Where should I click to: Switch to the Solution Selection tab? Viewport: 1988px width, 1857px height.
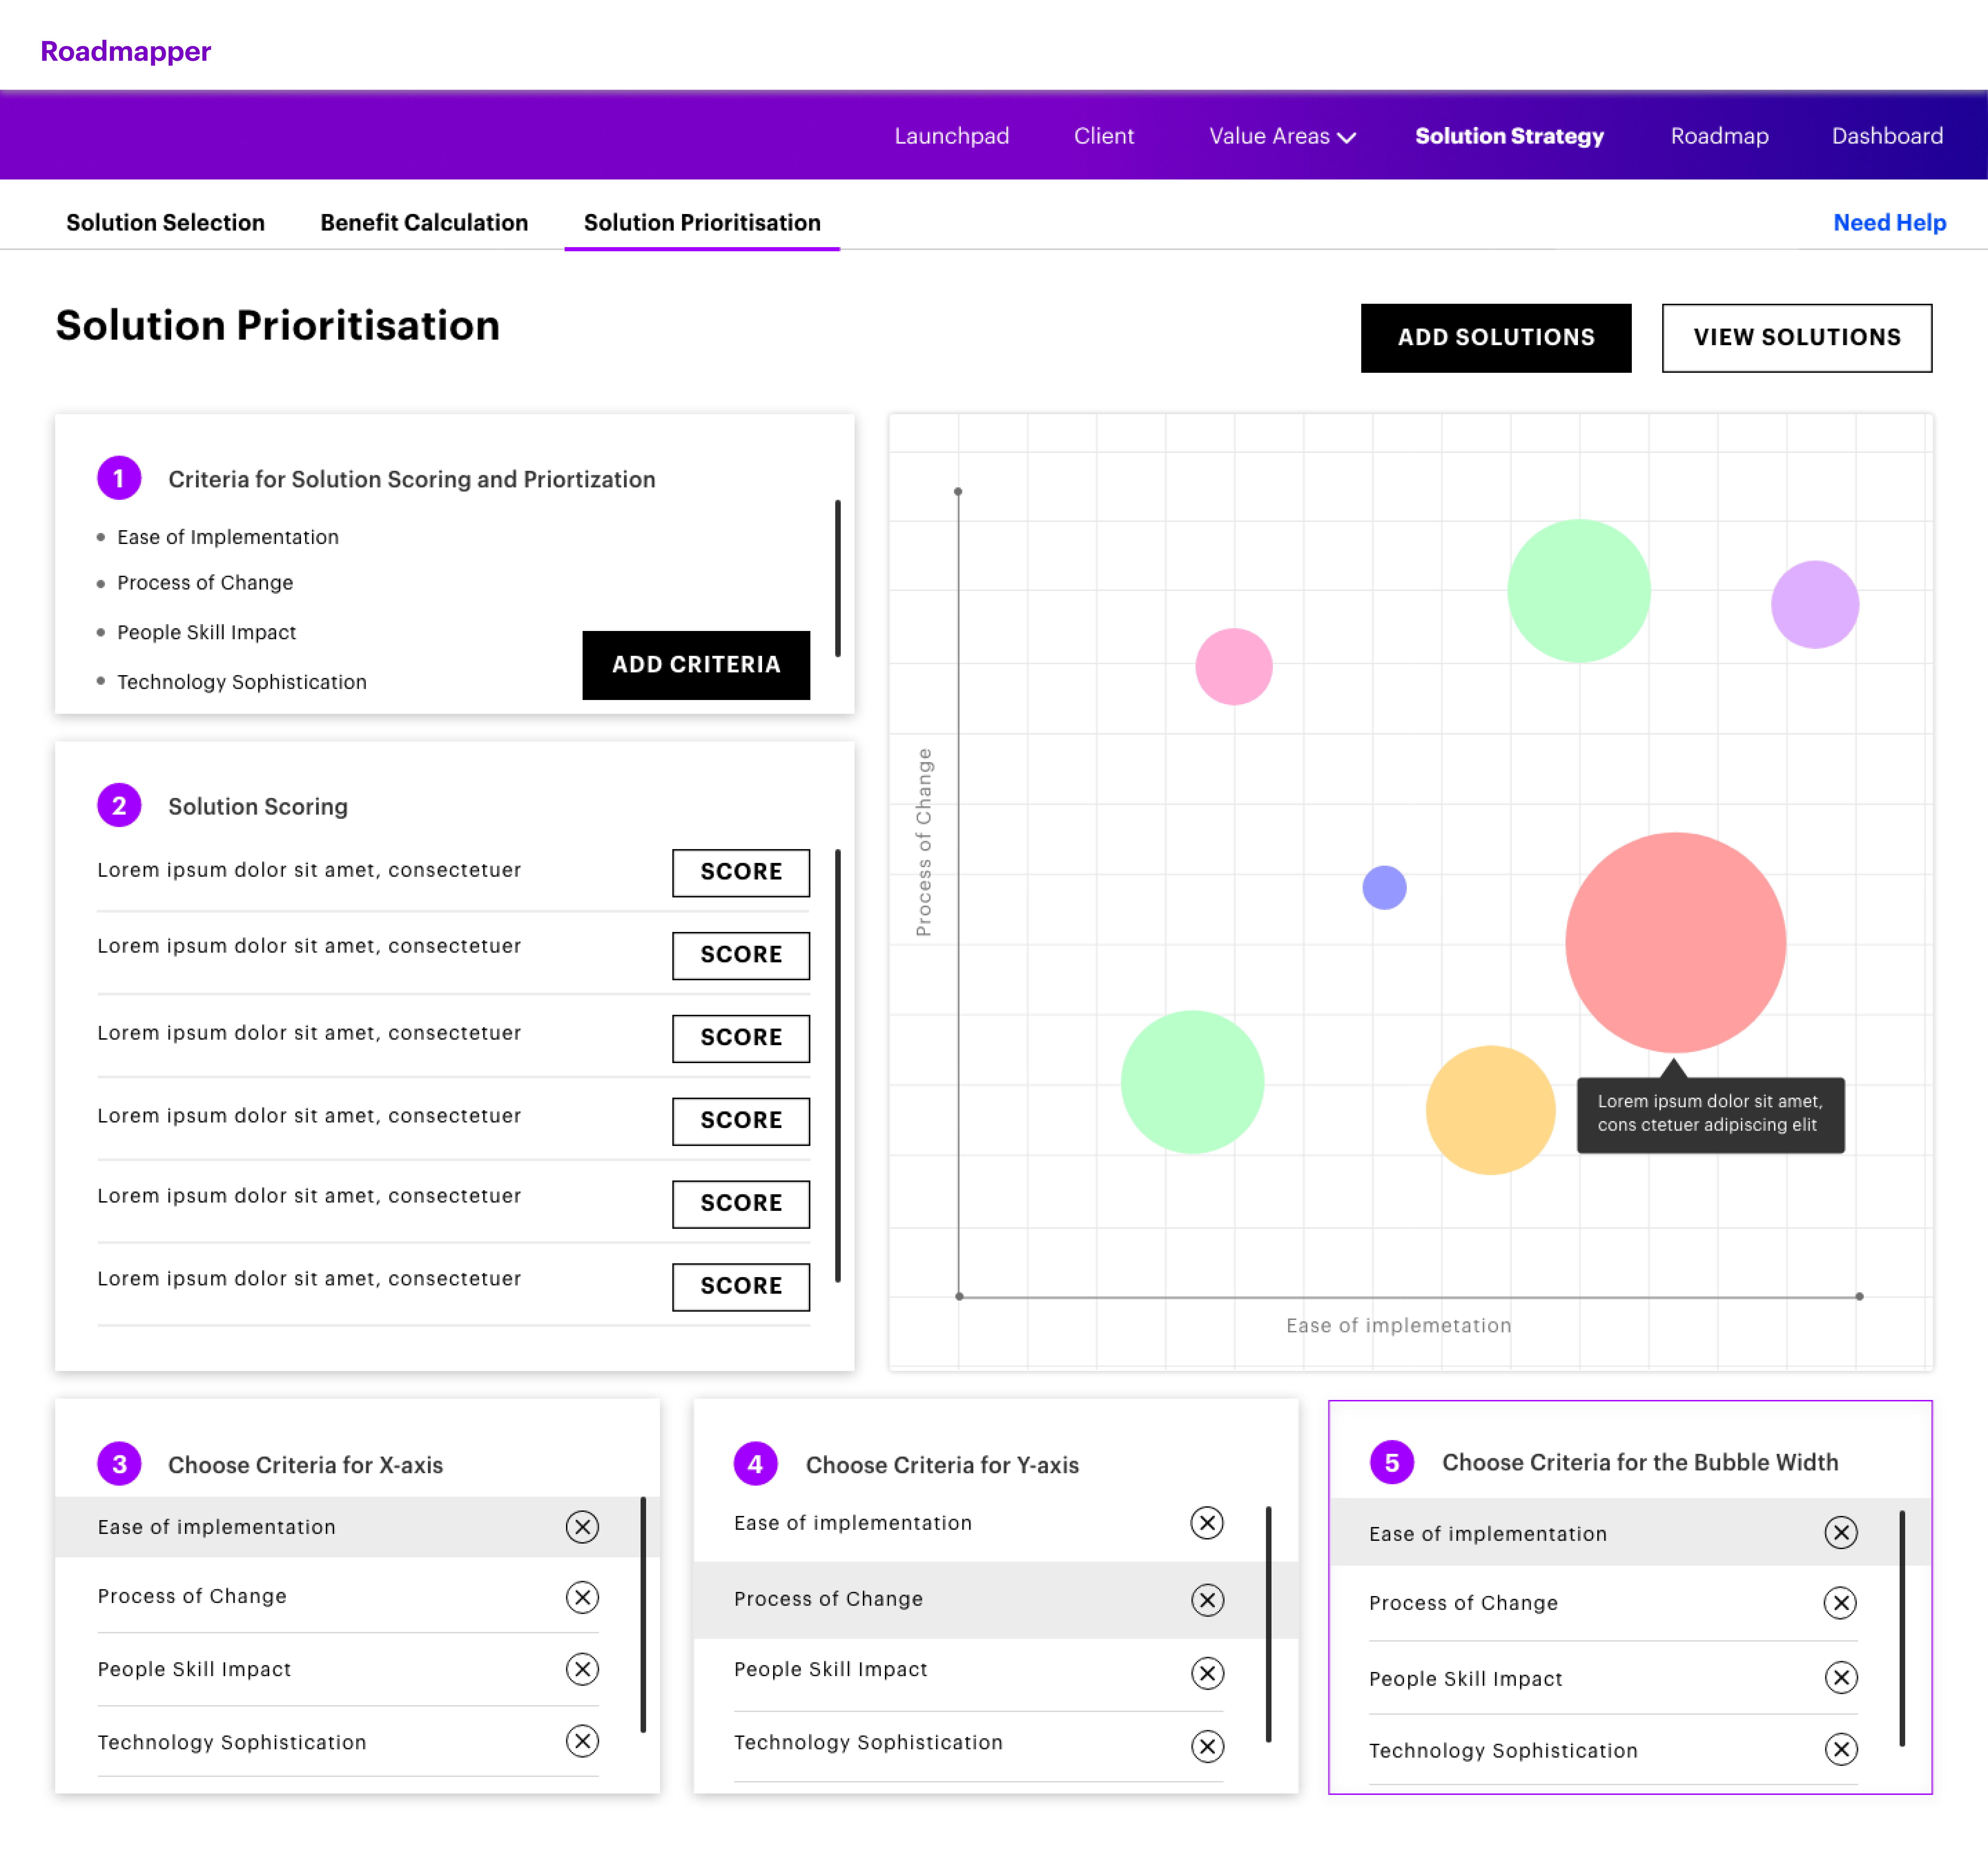165,222
